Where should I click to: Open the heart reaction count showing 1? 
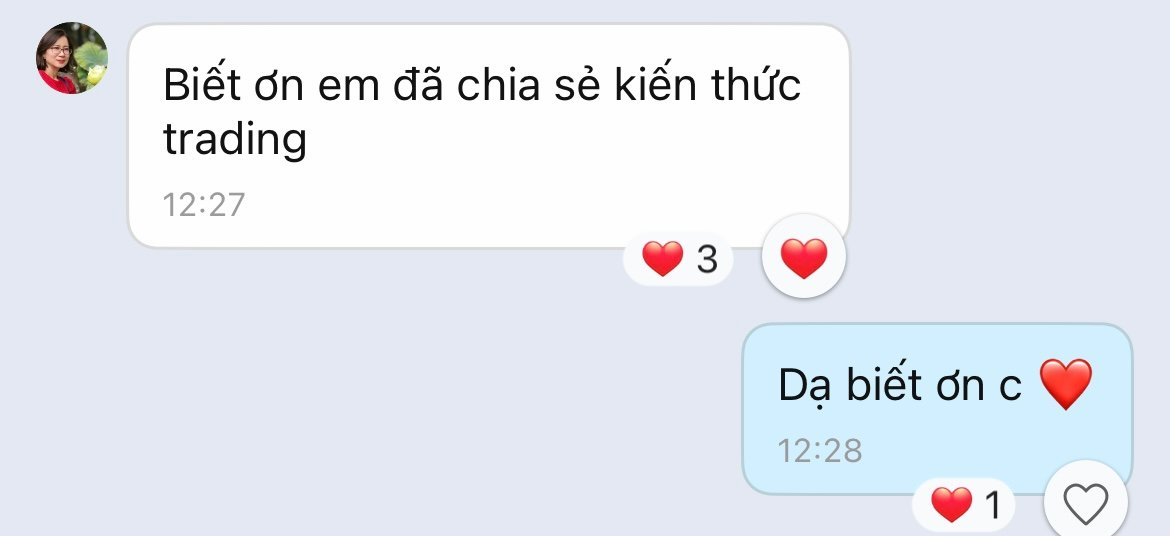(x=965, y=504)
